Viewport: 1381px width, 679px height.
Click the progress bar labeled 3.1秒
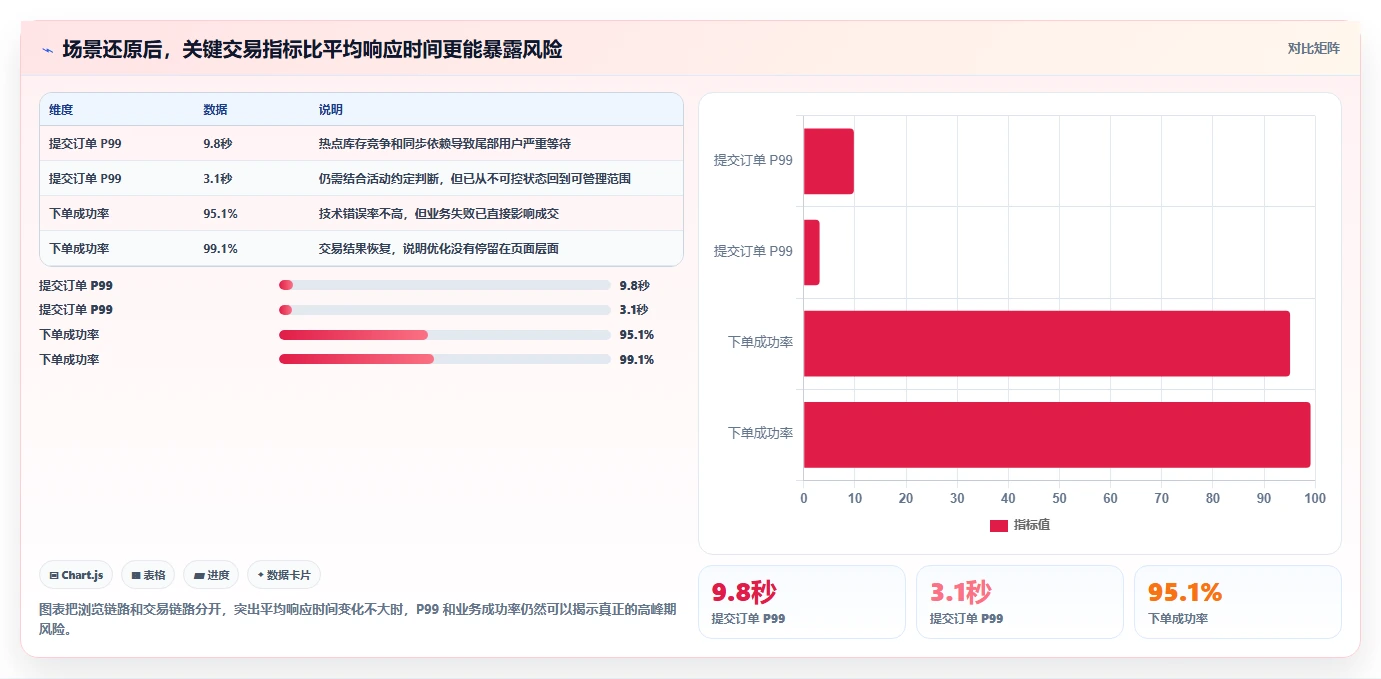point(445,310)
